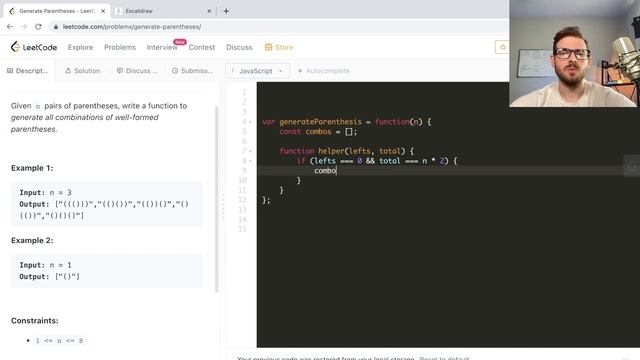
Task: Click the 'Constraints:' heading
Action: pos(35,321)
